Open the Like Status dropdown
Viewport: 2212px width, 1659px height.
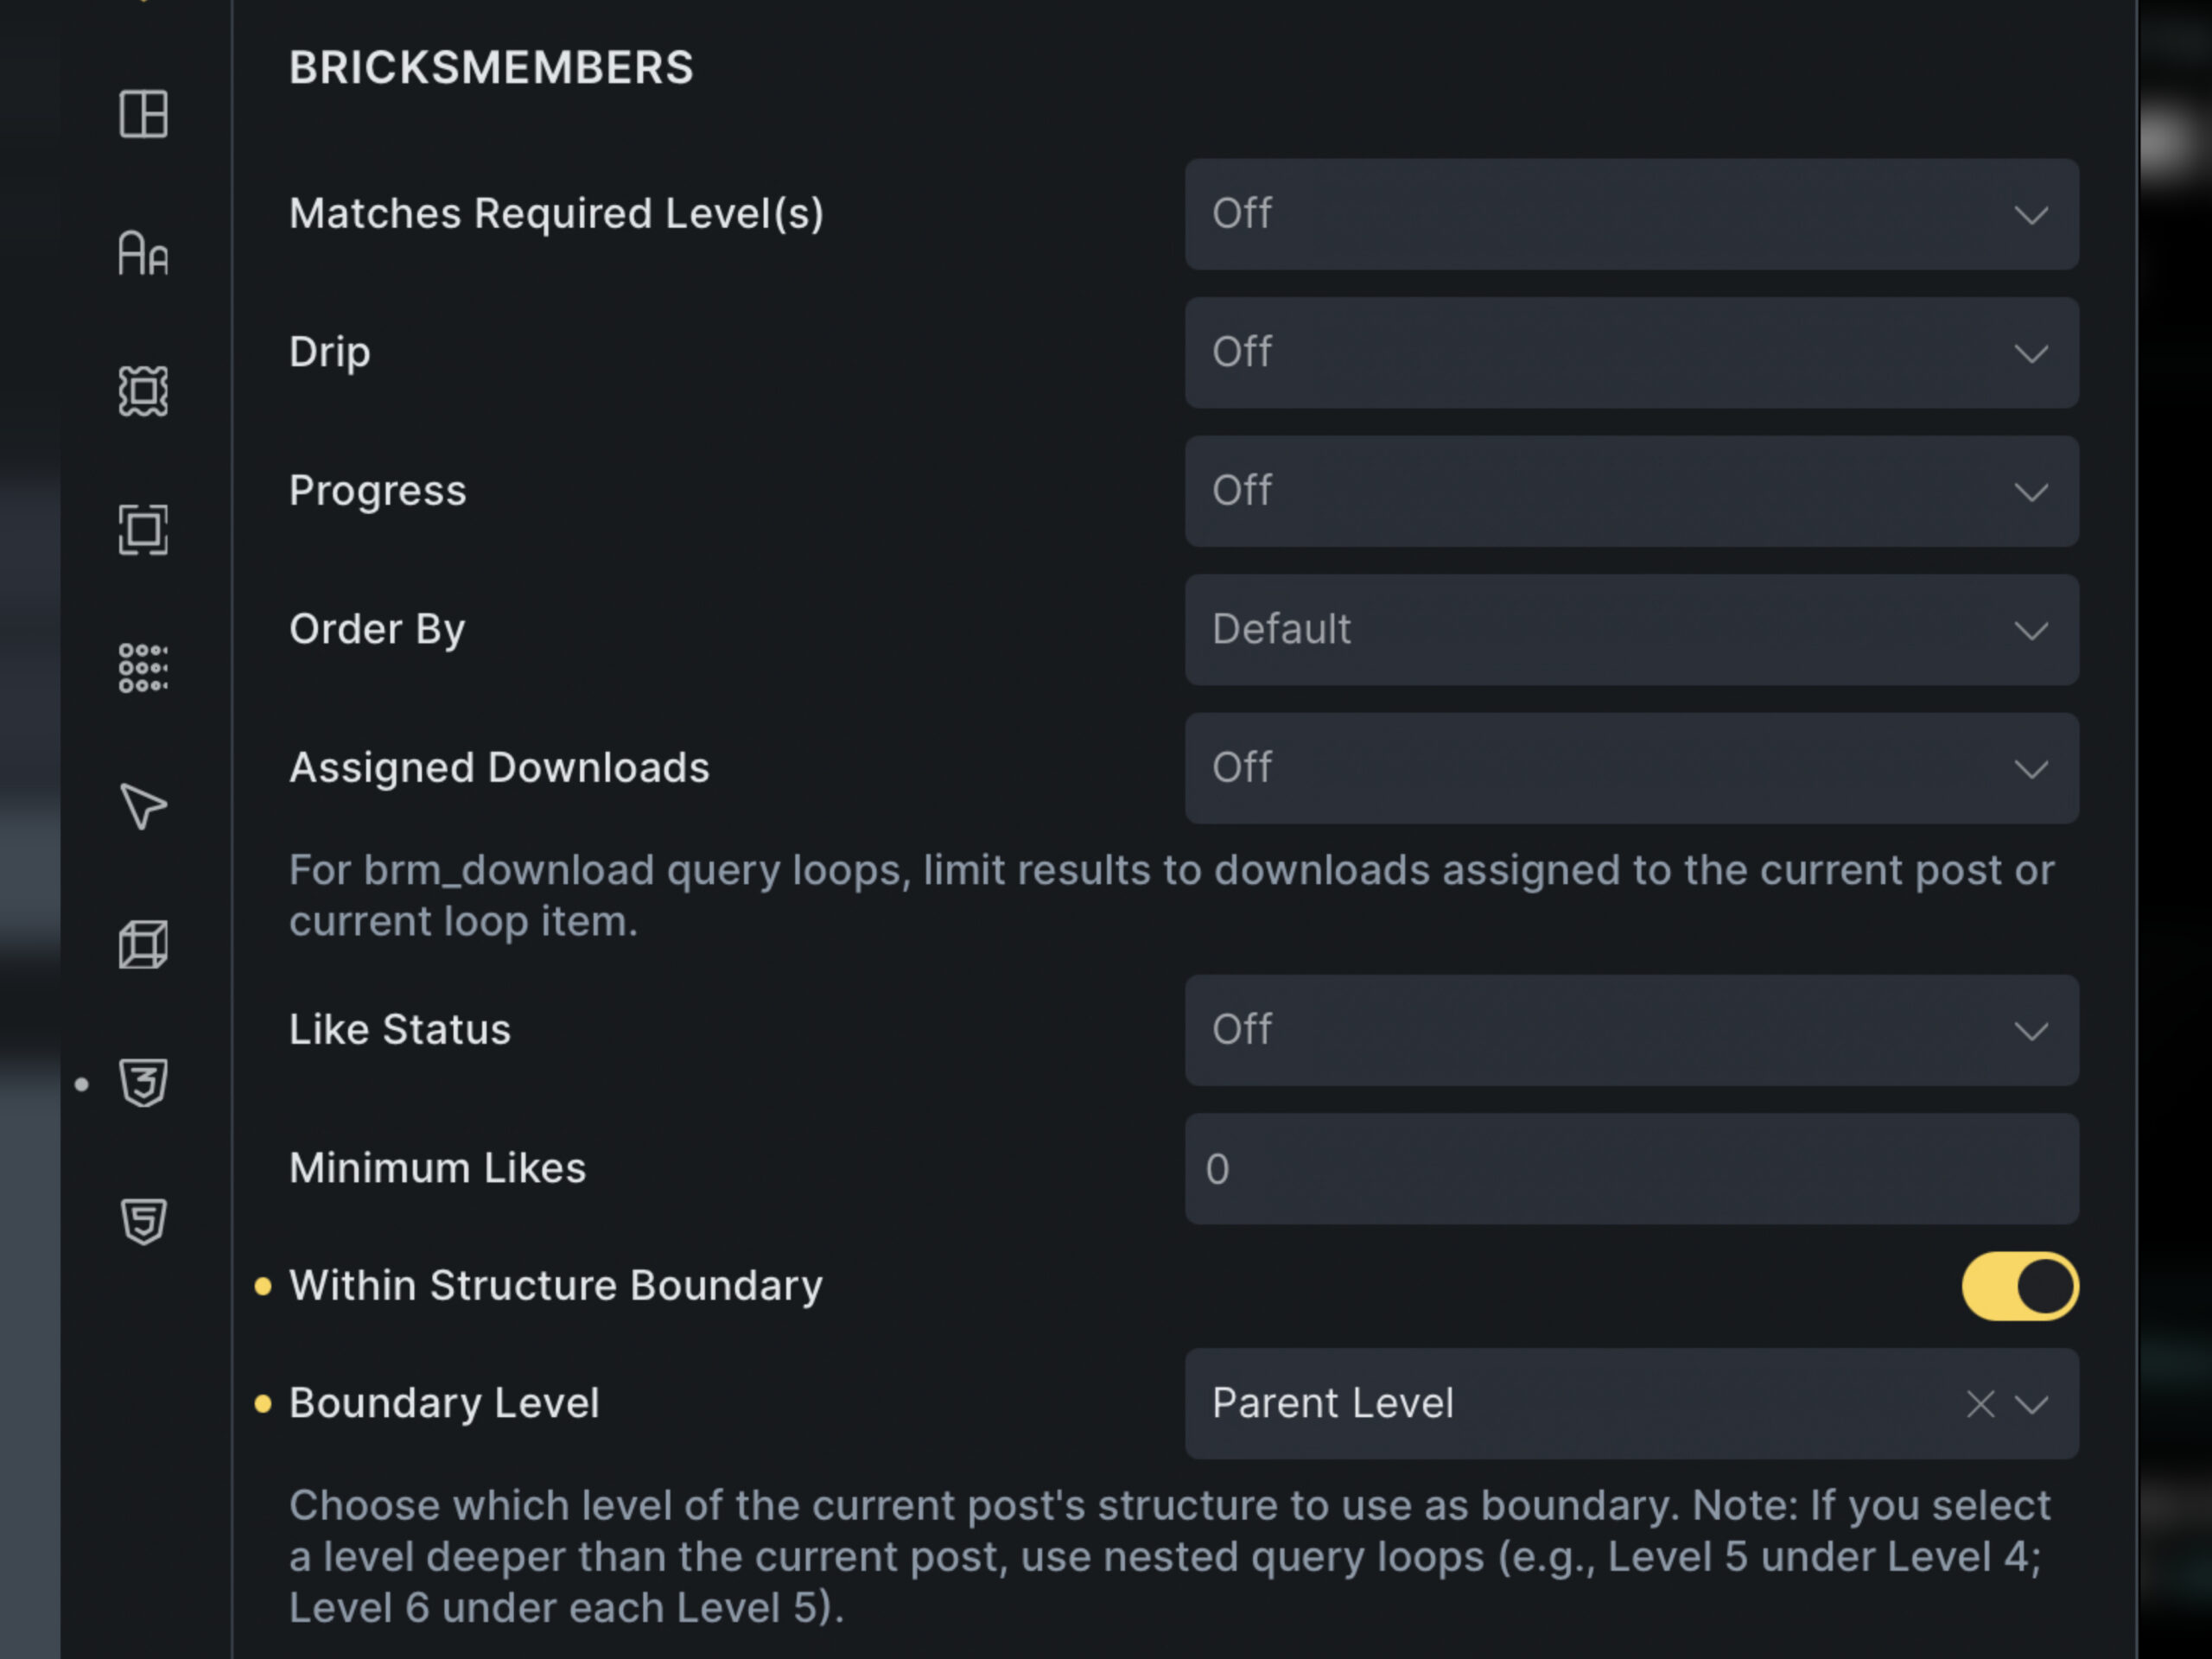pyautogui.click(x=1631, y=1030)
